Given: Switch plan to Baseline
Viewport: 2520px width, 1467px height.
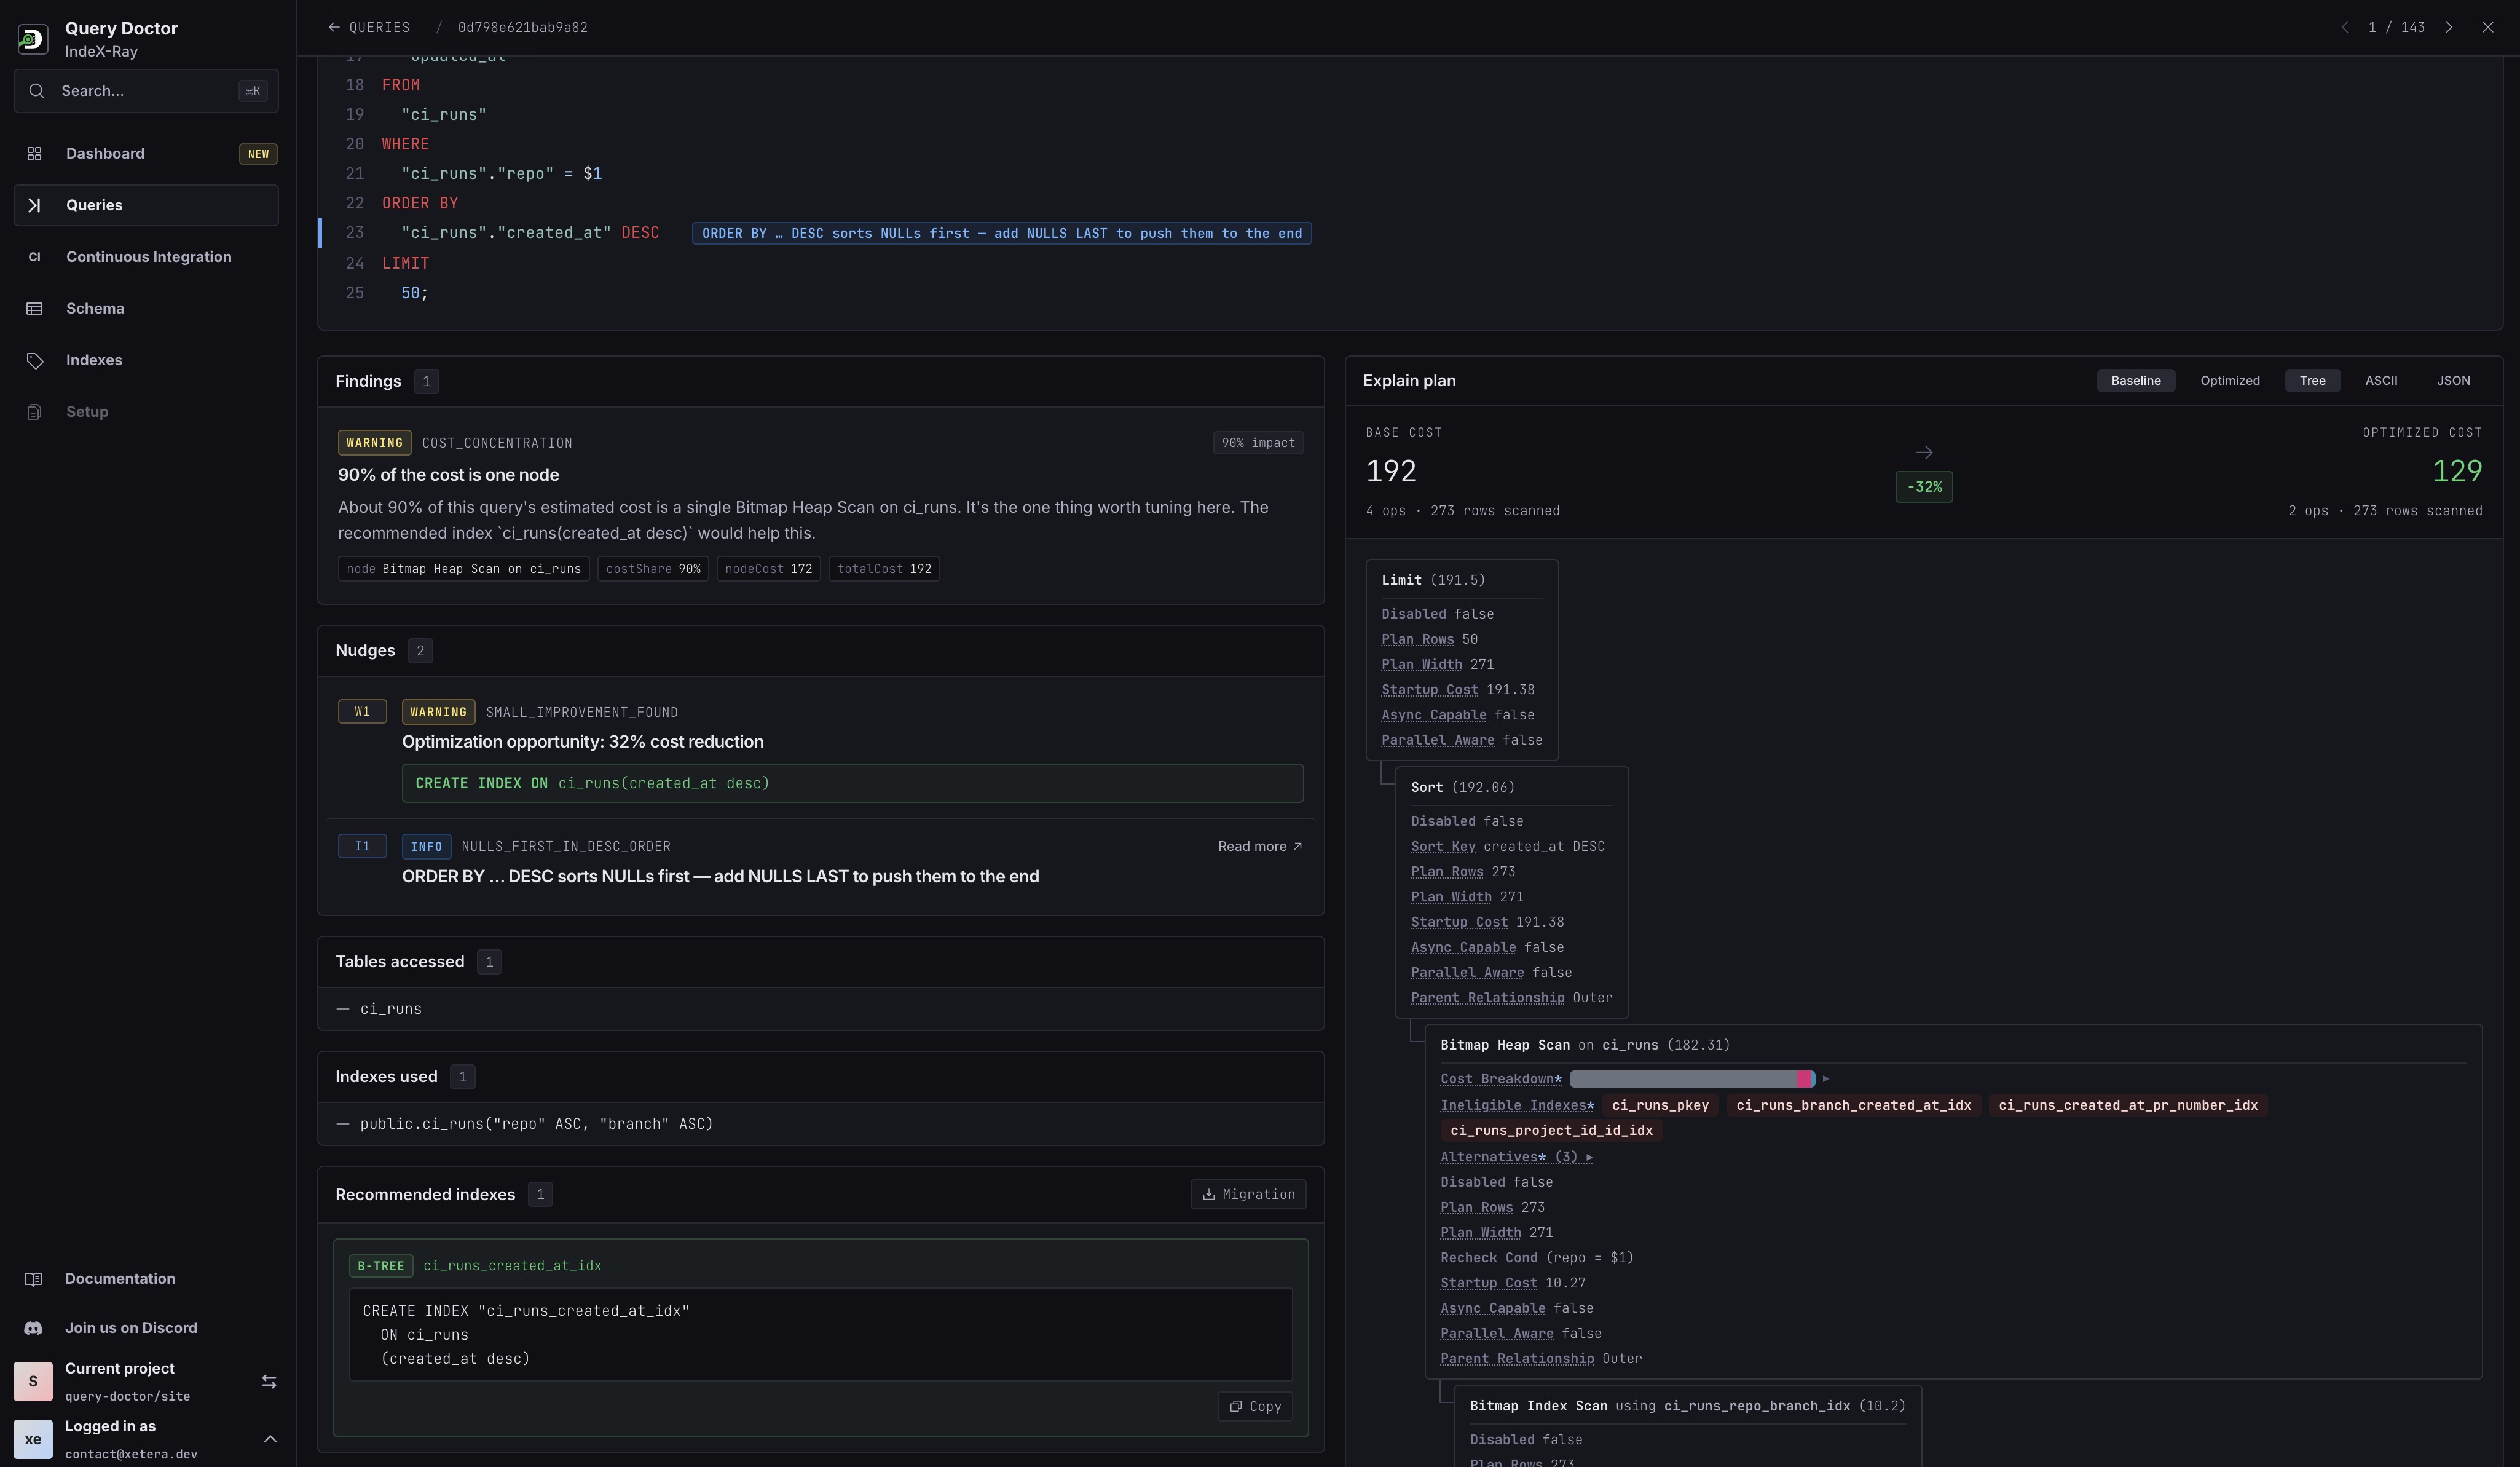Looking at the screenshot, I should [2135, 381].
